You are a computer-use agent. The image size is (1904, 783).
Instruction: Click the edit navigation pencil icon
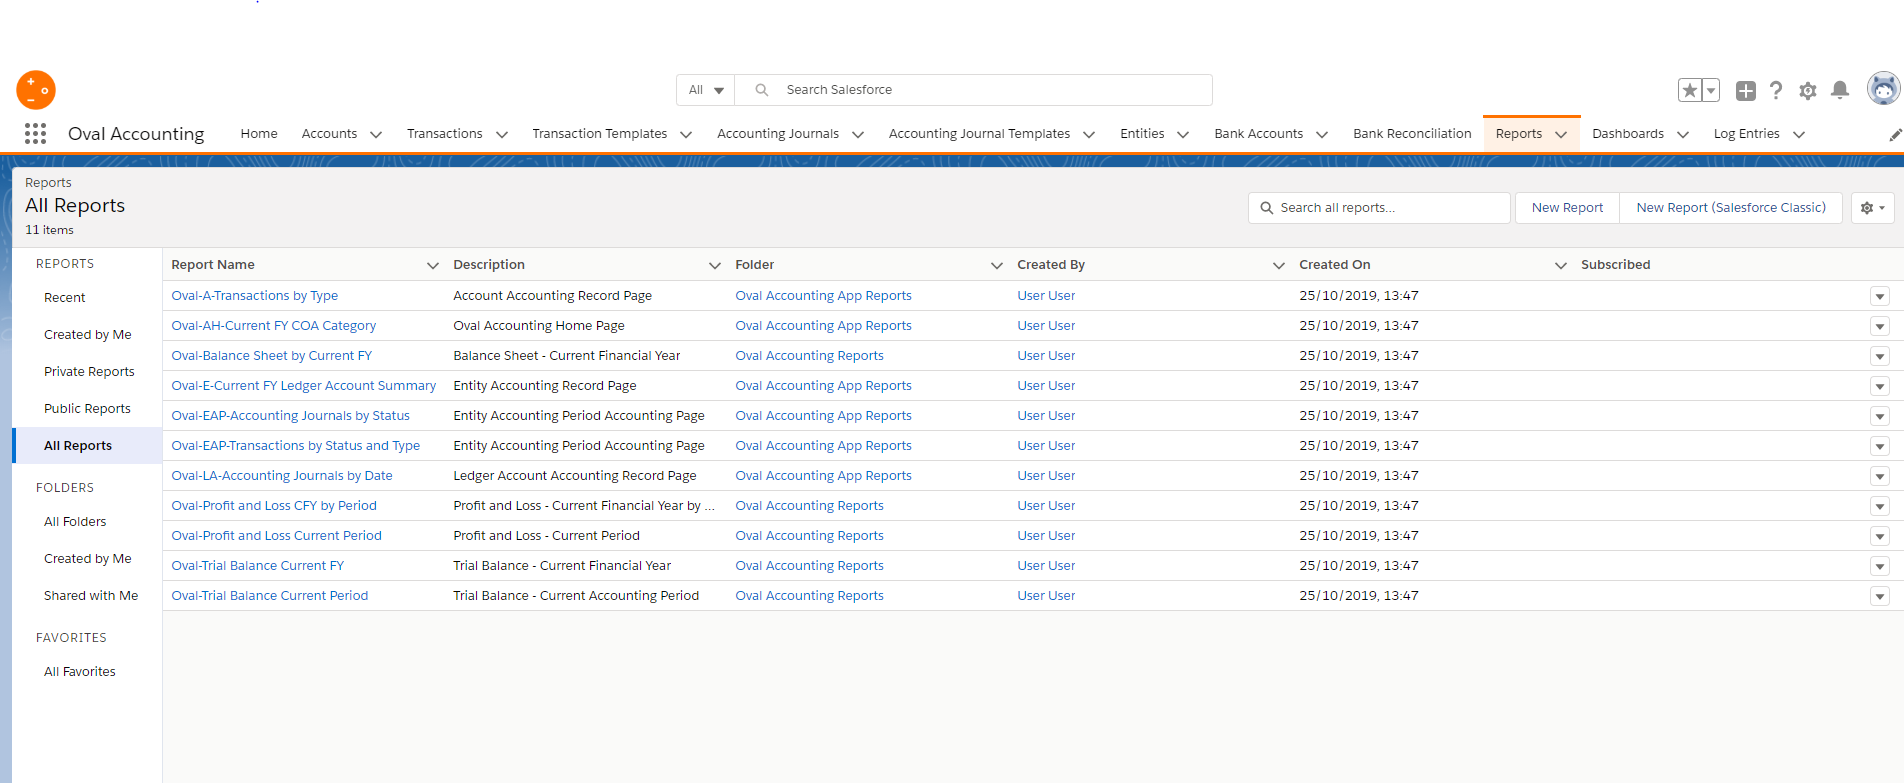(x=1894, y=135)
